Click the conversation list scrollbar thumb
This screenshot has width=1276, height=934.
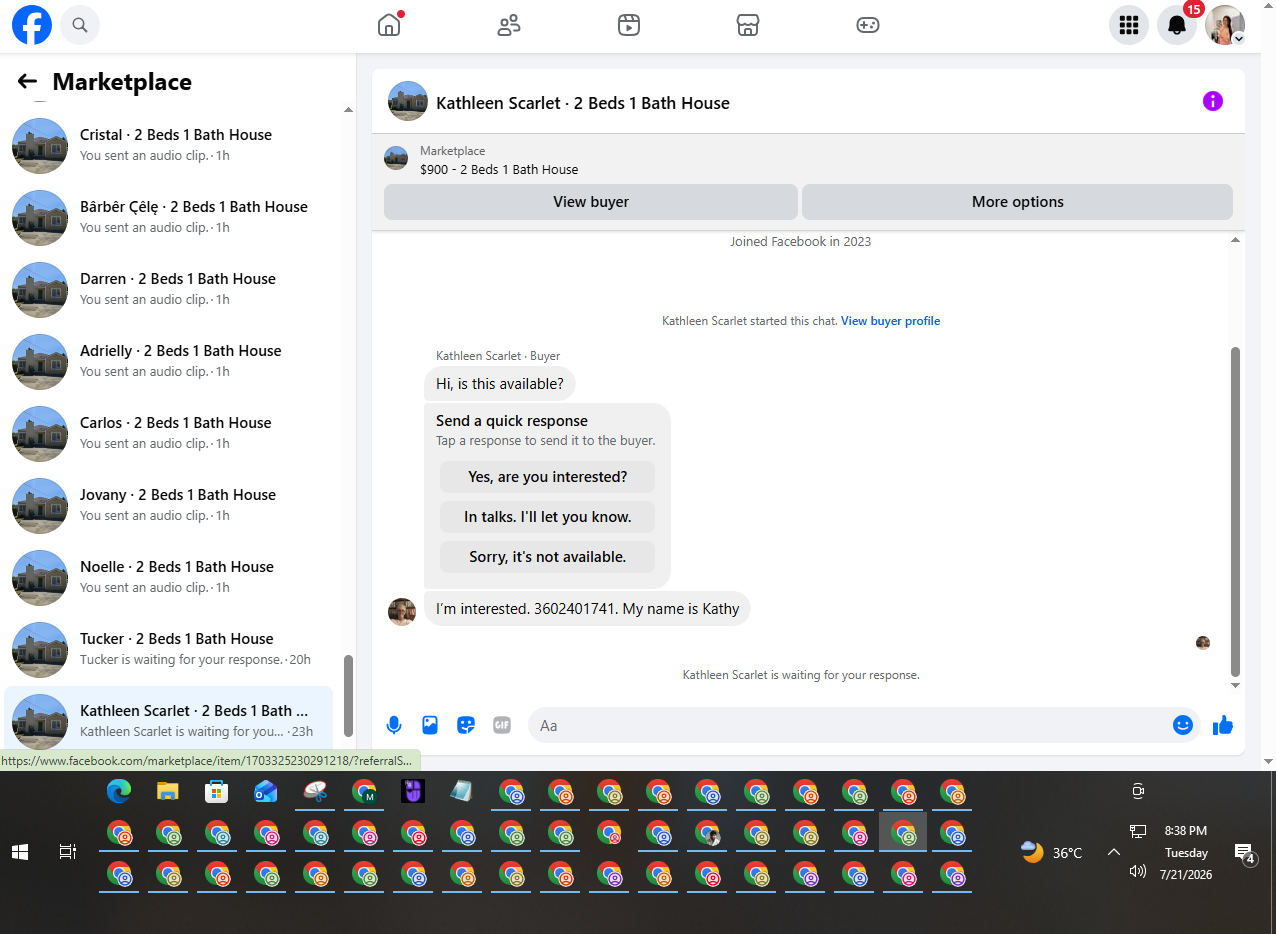click(x=349, y=696)
